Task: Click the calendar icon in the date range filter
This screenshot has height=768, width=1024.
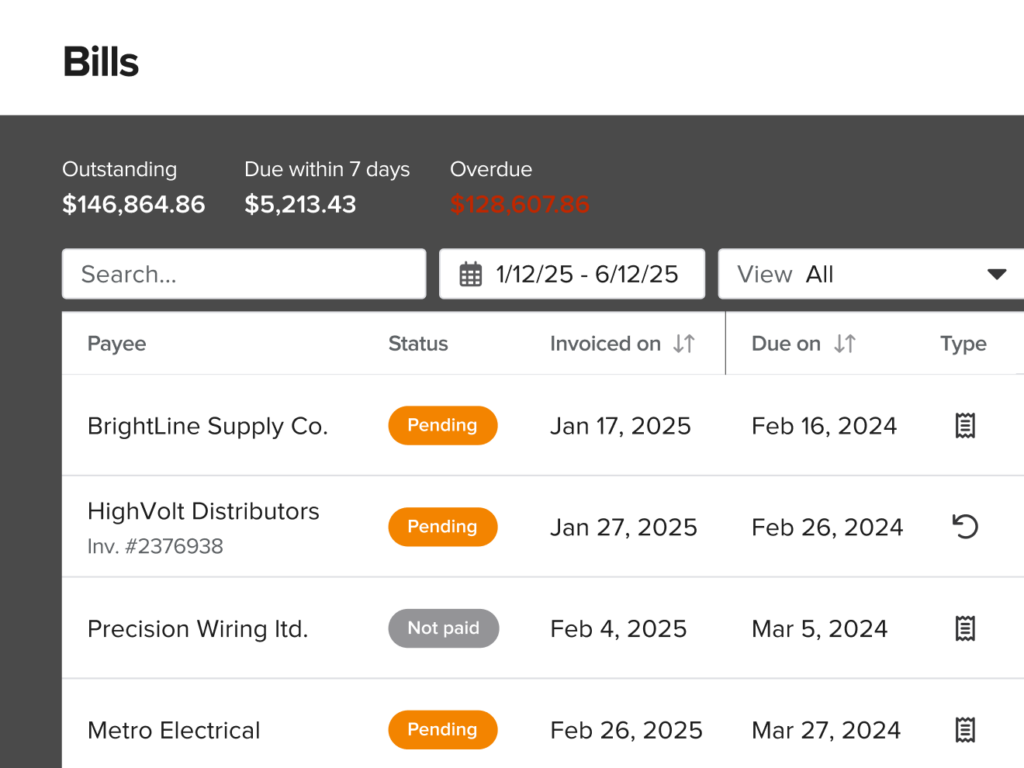Action: (x=470, y=273)
